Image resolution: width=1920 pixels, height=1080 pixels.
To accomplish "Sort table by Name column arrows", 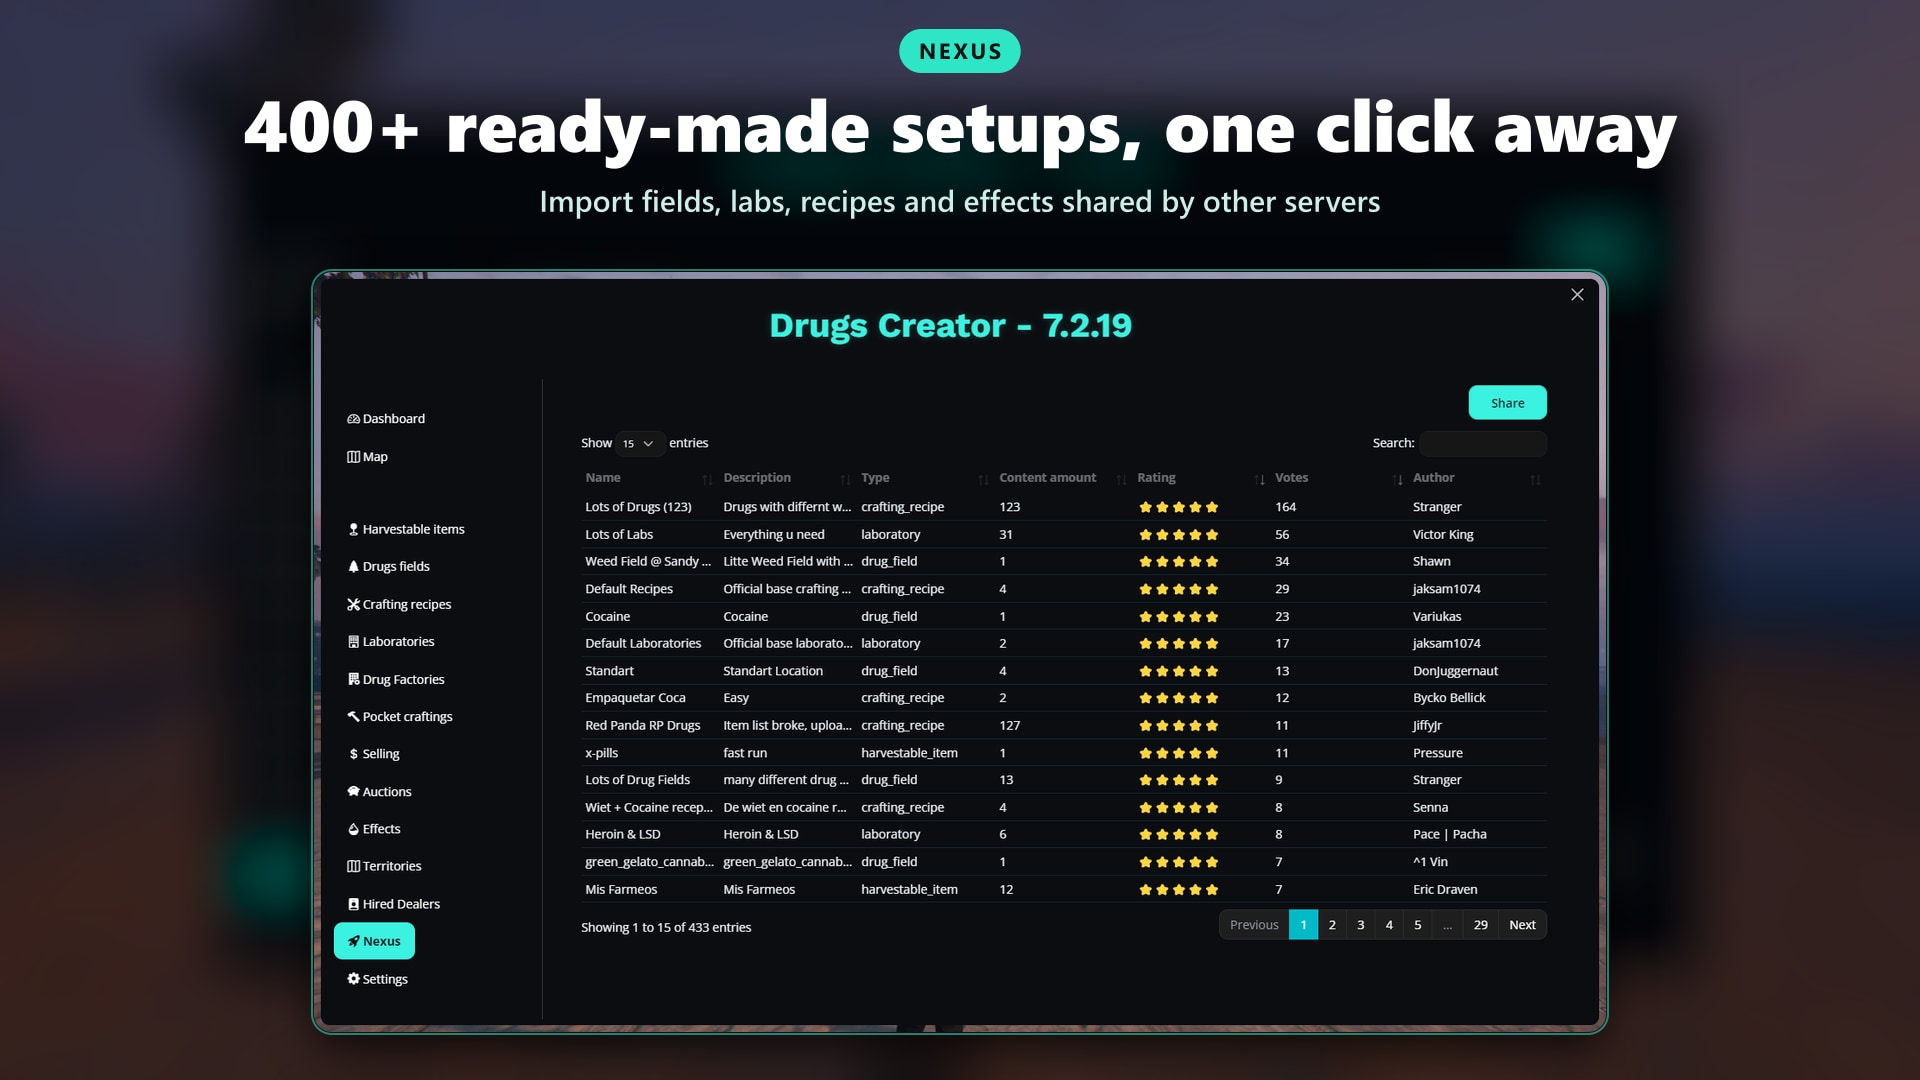I will click(707, 480).
